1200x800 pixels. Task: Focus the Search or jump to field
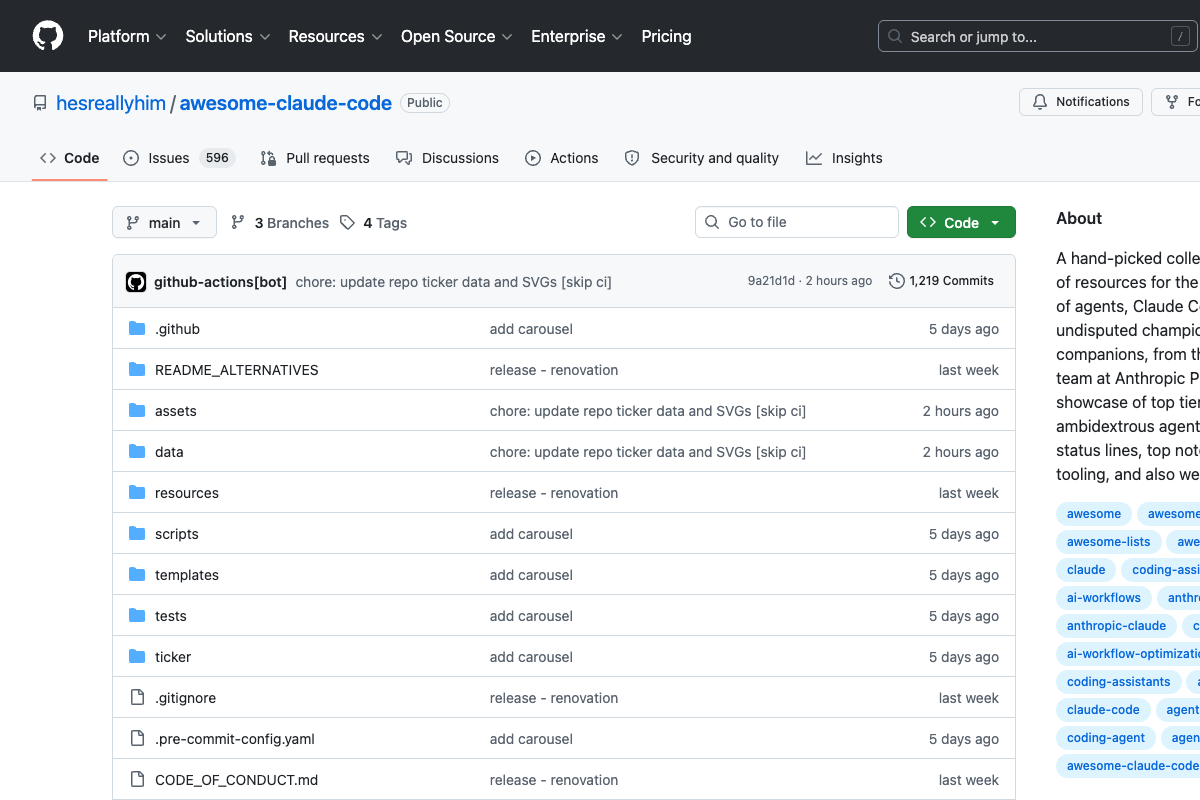(1037, 37)
